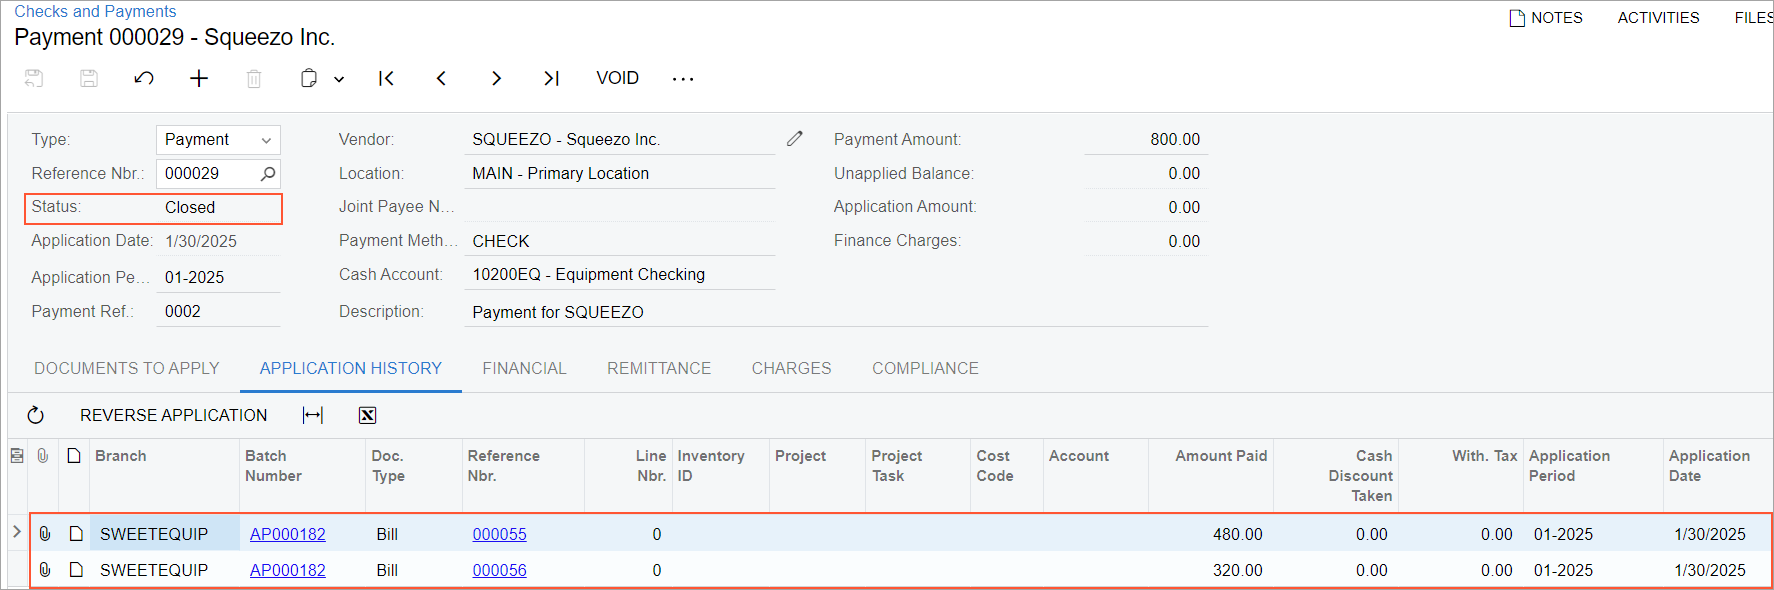This screenshot has width=1774, height=590.
Task: Edit vendor using the pencil icon
Action: [x=795, y=139]
